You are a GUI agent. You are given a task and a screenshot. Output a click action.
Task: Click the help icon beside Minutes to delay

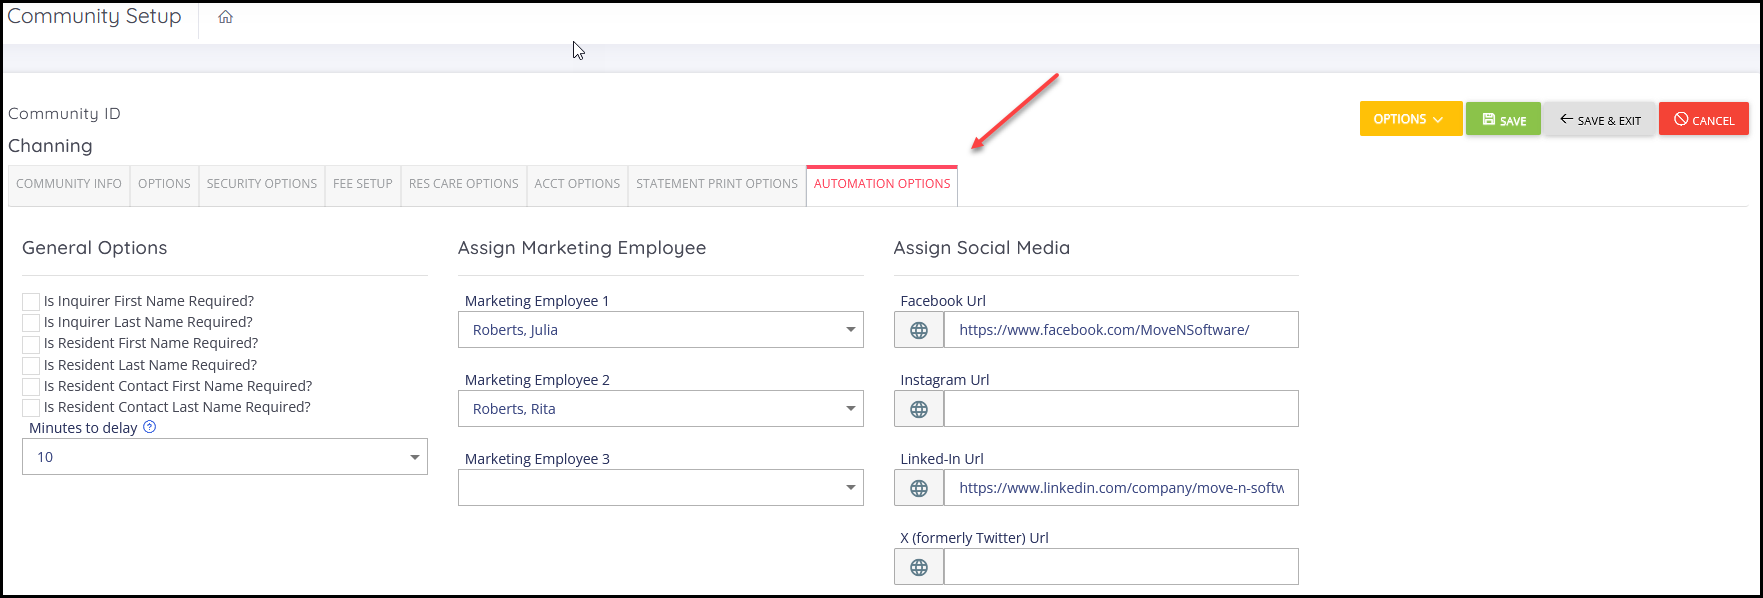[150, 427]
